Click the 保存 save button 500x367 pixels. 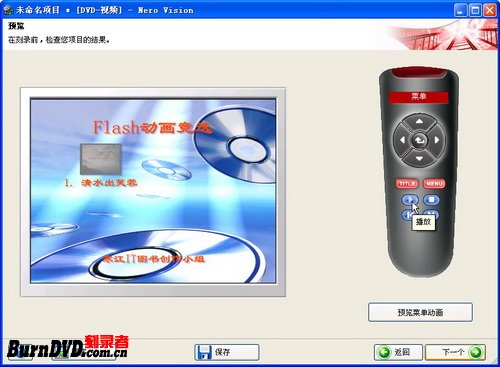[x=227, y=352]
